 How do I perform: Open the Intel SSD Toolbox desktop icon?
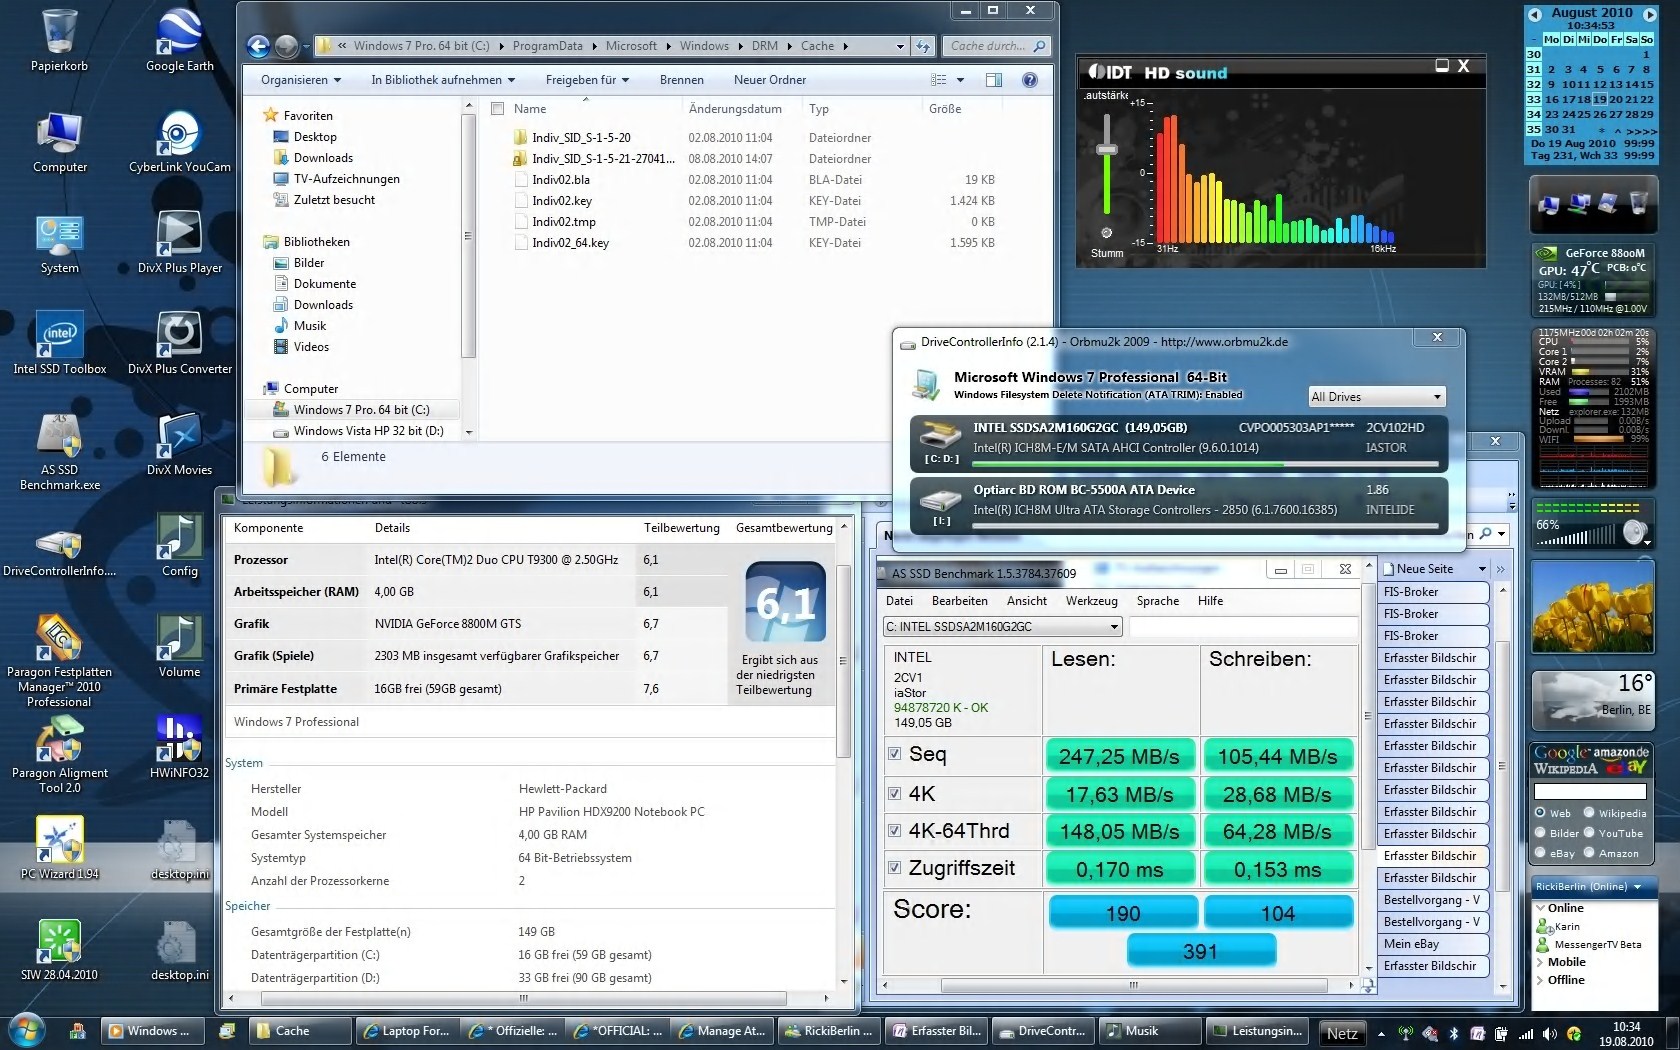(59, 337)
